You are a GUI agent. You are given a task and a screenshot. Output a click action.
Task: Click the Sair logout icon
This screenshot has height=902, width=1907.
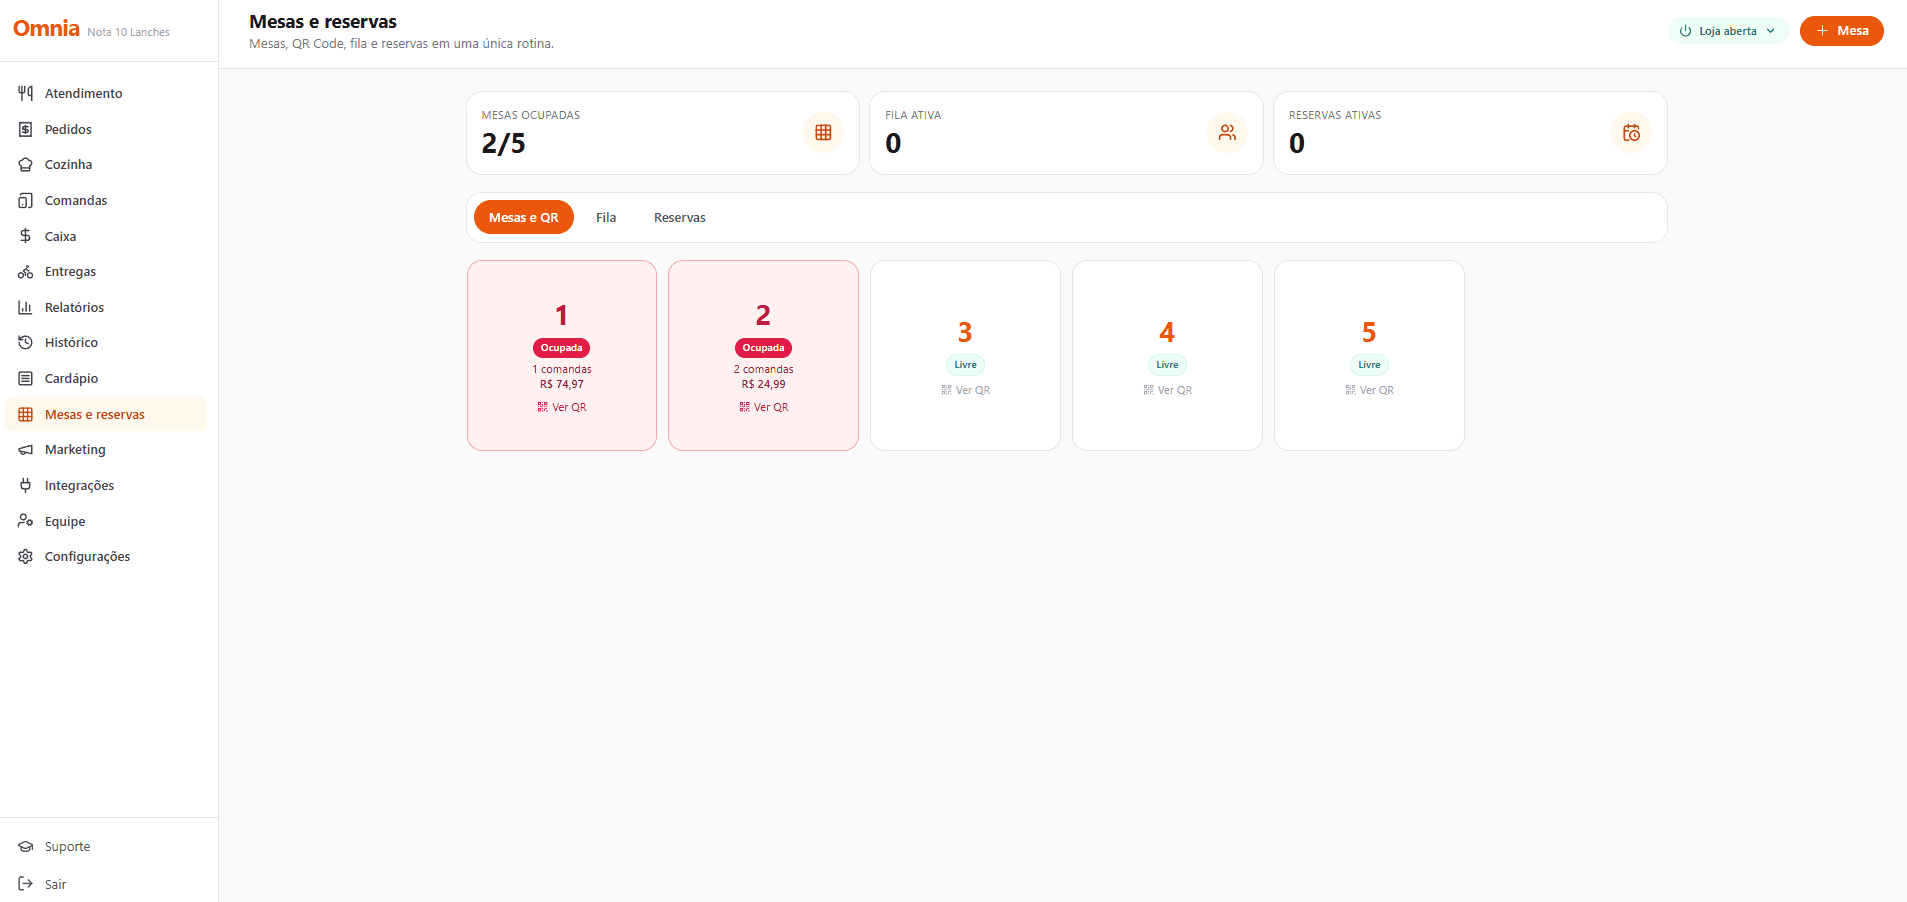click(26, 884)
